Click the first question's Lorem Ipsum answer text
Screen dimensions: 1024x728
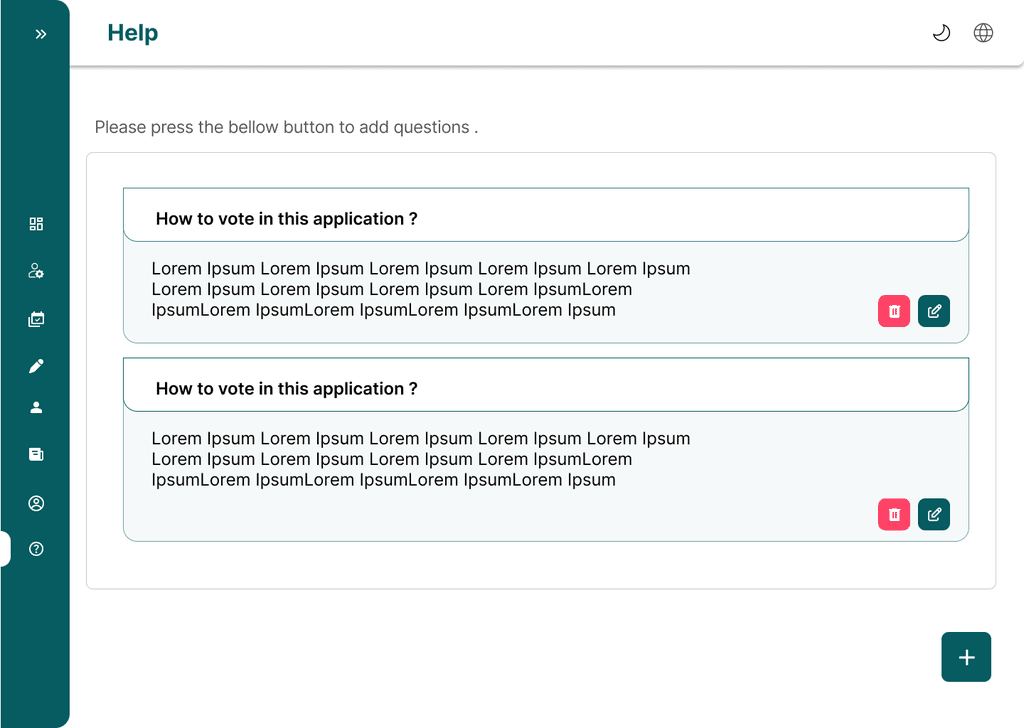pyautogui.click(x=420, y=289)
